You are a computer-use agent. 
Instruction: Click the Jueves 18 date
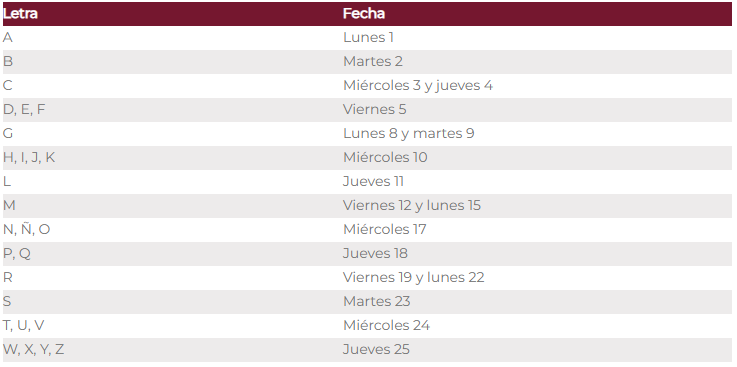click(x=375, y=253)
